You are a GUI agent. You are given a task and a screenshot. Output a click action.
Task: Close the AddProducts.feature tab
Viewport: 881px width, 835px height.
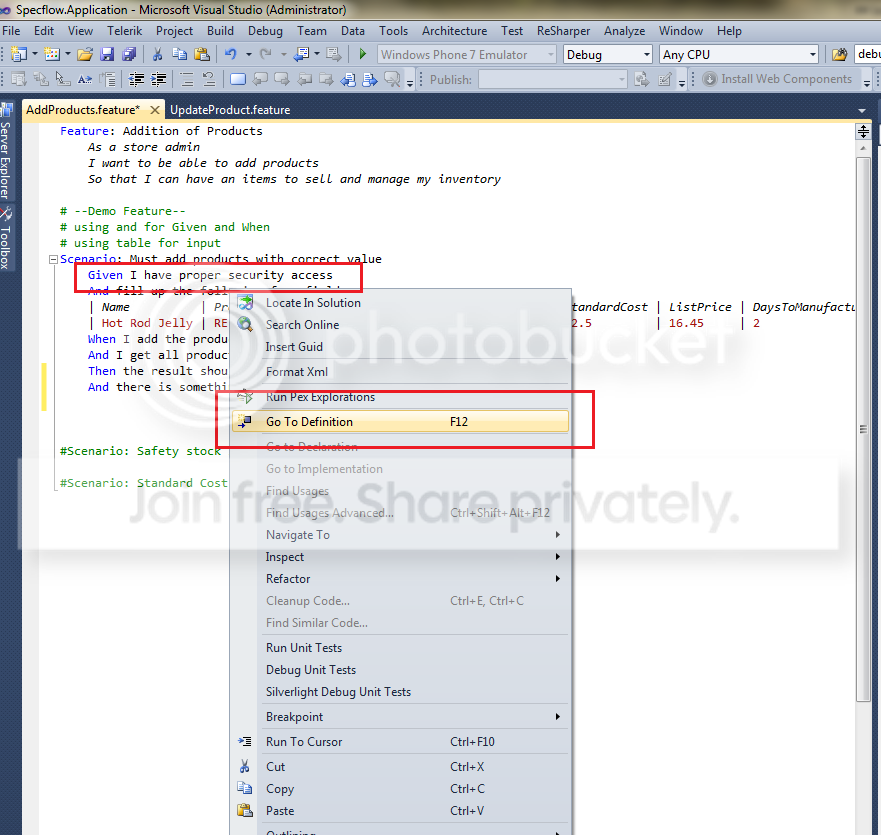155,110
